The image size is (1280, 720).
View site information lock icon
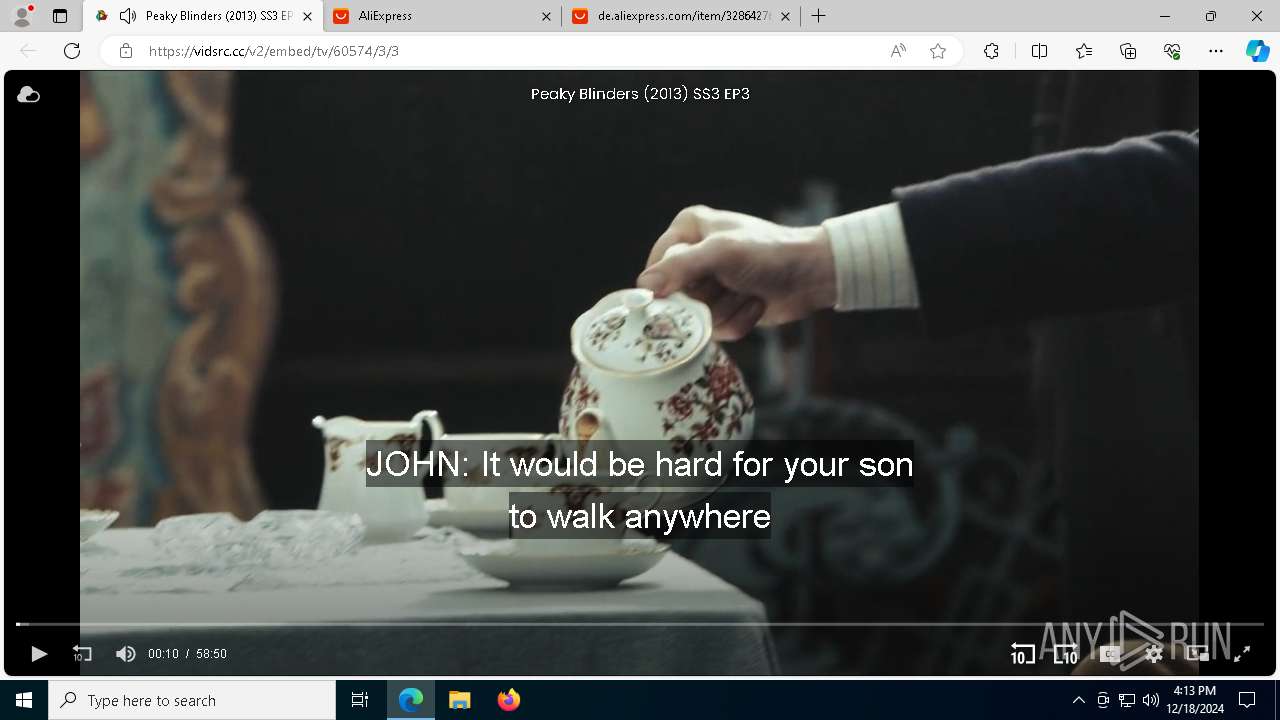(125, 51)
